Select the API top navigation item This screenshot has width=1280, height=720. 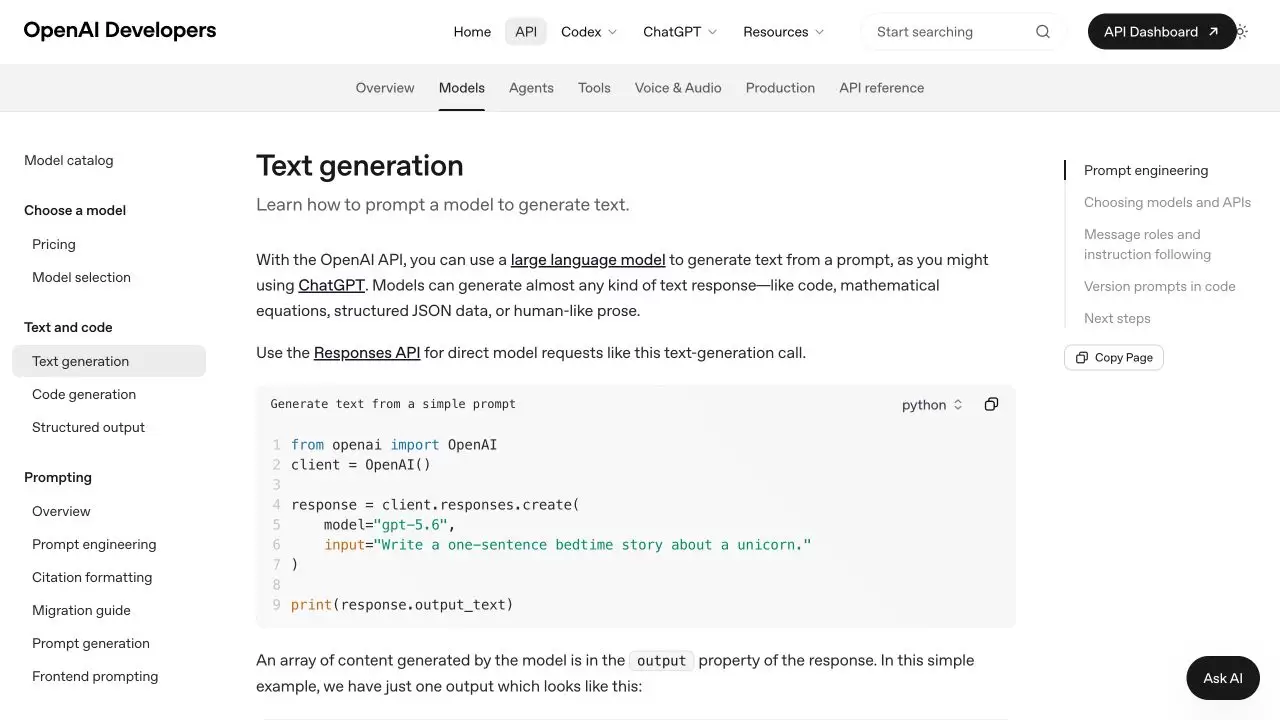coord(526,32)
